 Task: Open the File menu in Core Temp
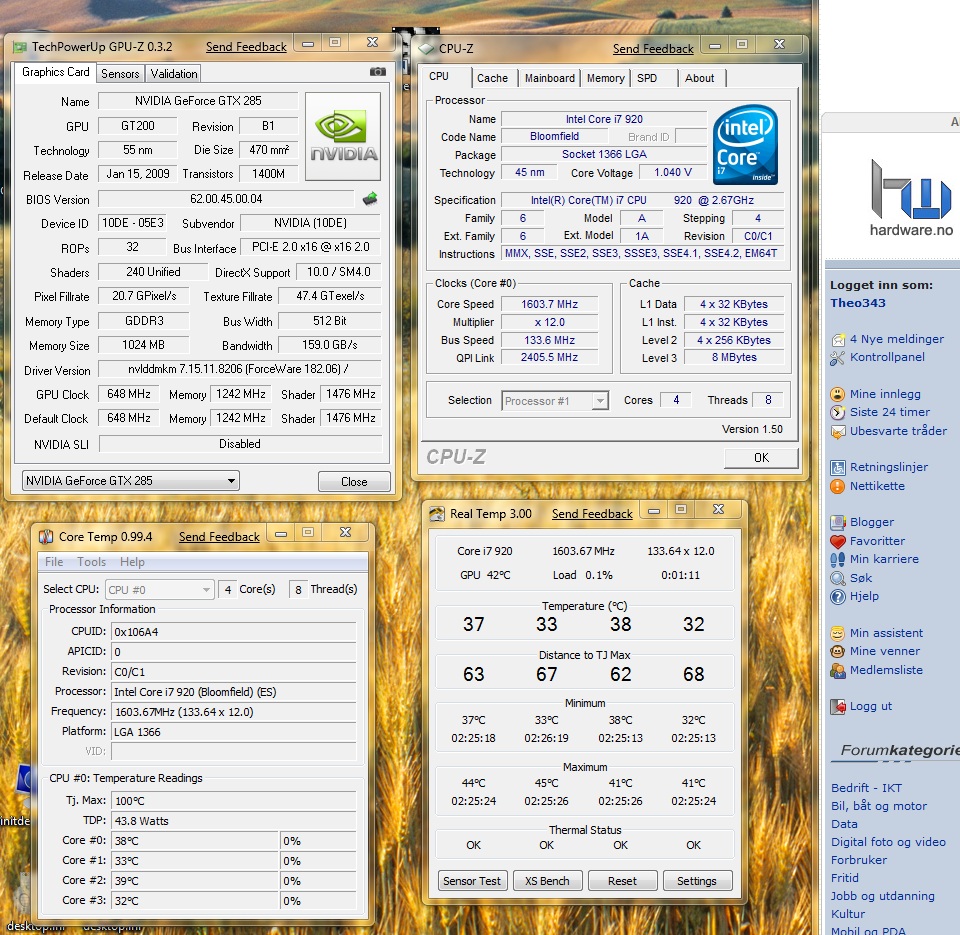(x=54, y=561)
